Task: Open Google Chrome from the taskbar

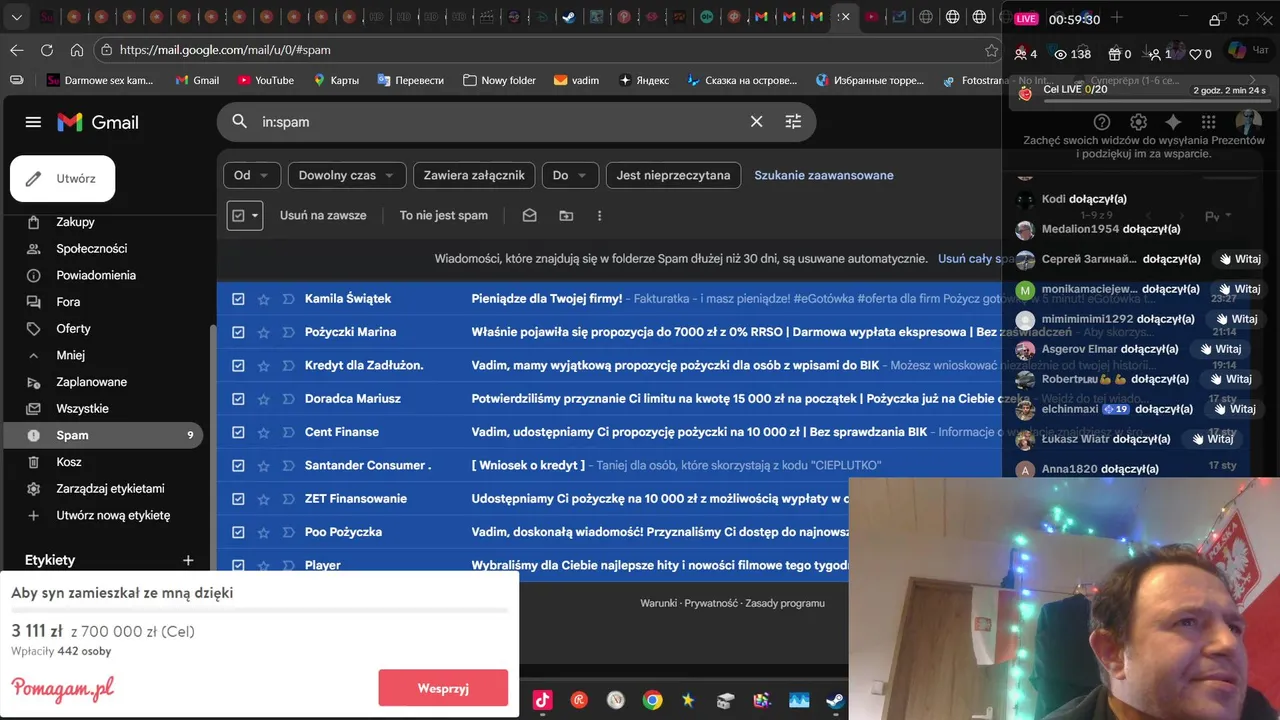Action: [x=652, y=700]
